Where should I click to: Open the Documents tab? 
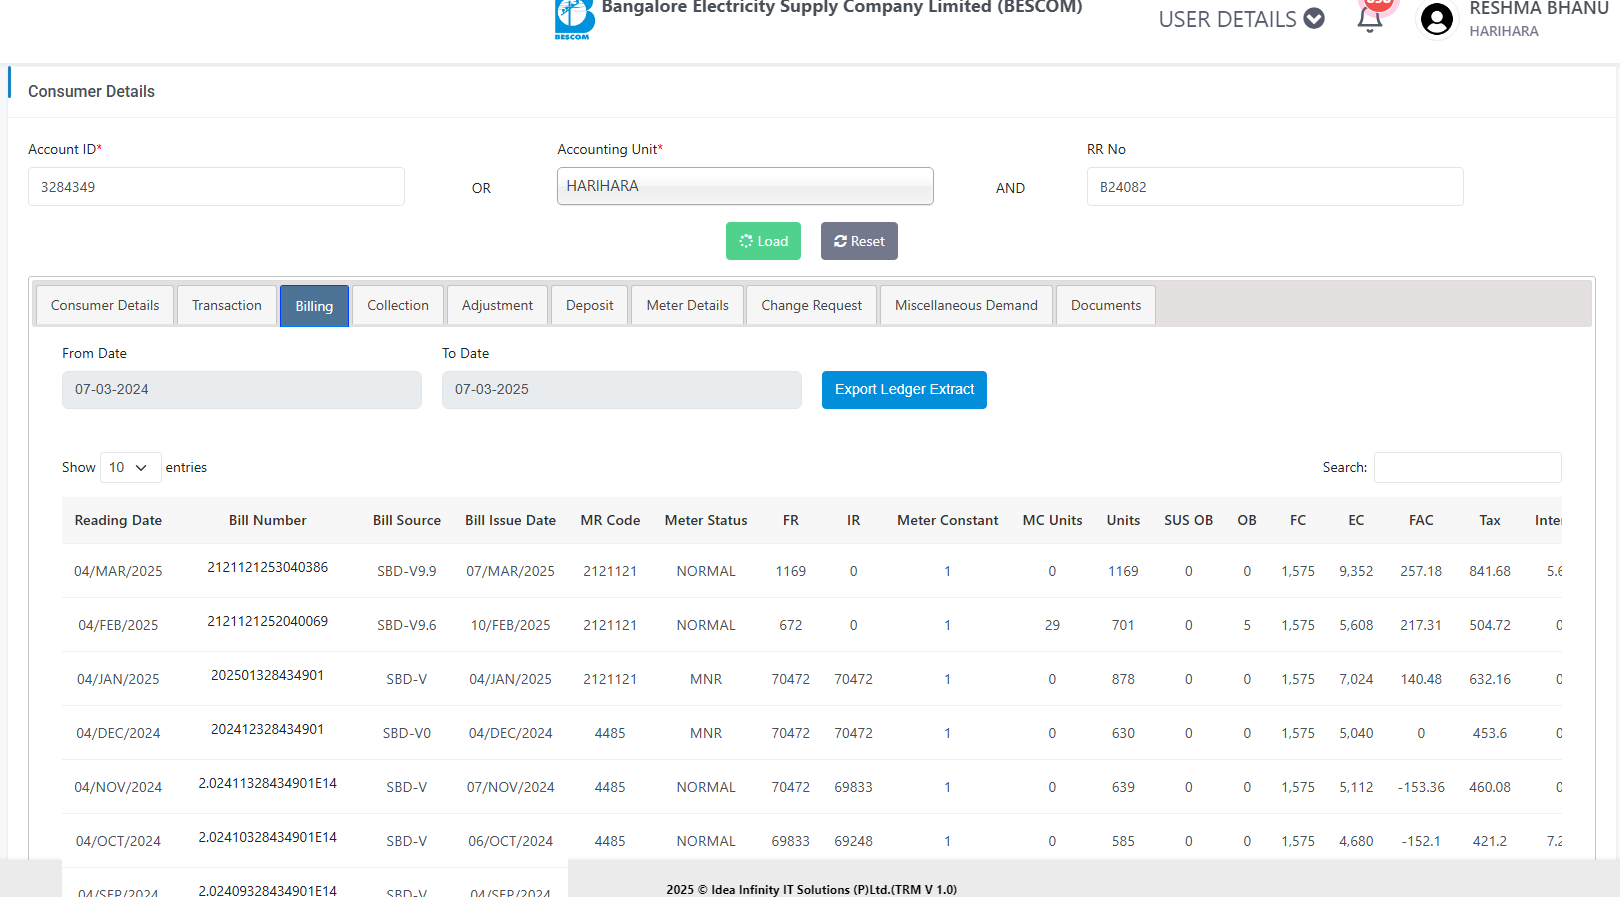(1106, 305)
